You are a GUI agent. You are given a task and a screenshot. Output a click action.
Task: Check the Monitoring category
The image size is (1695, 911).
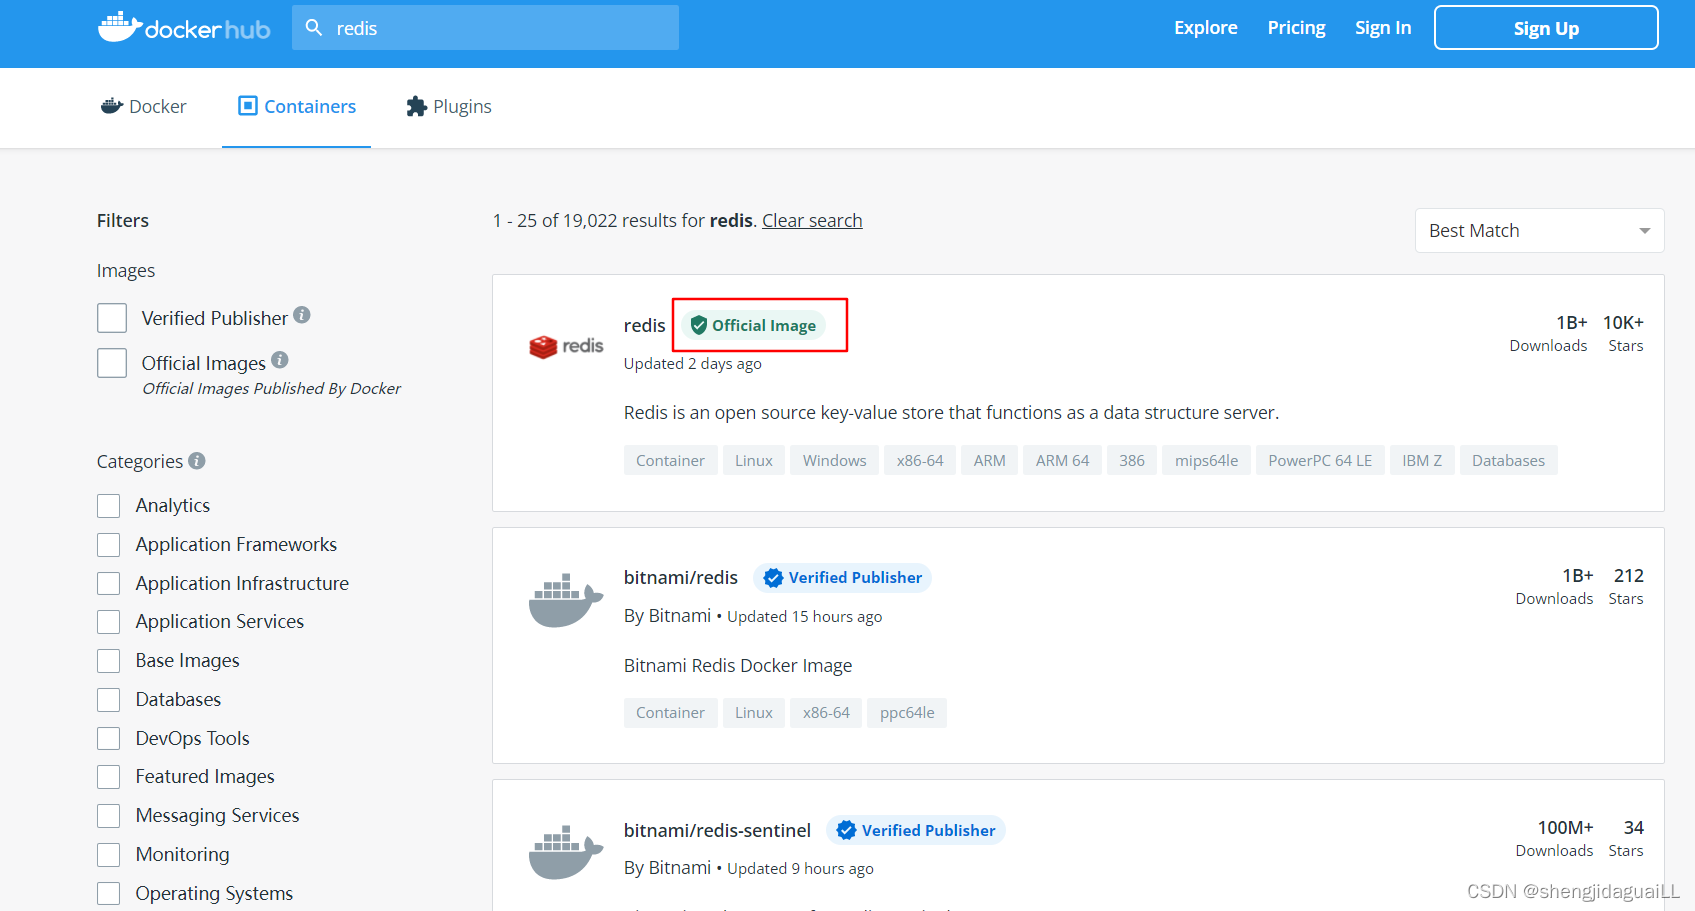click(x=109, y=855)
